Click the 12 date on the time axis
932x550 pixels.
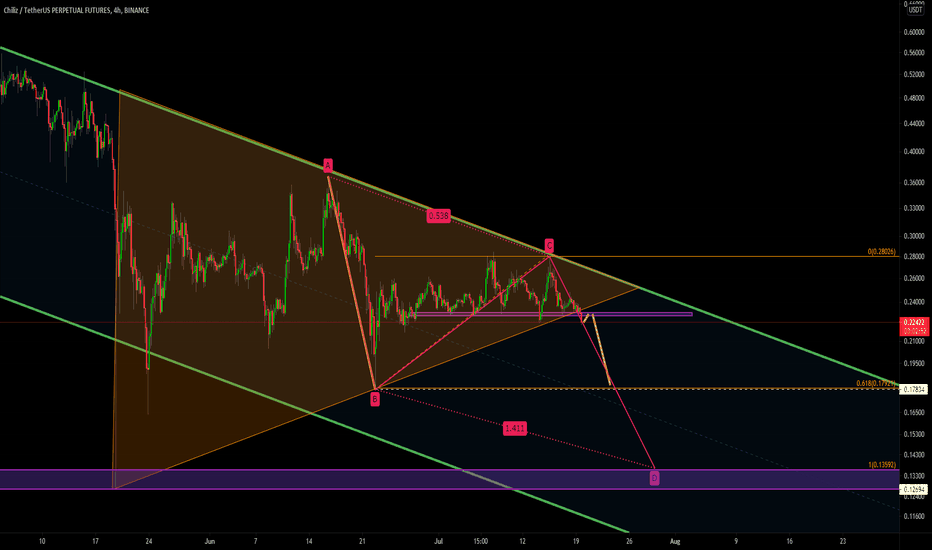tap(522, 541)
